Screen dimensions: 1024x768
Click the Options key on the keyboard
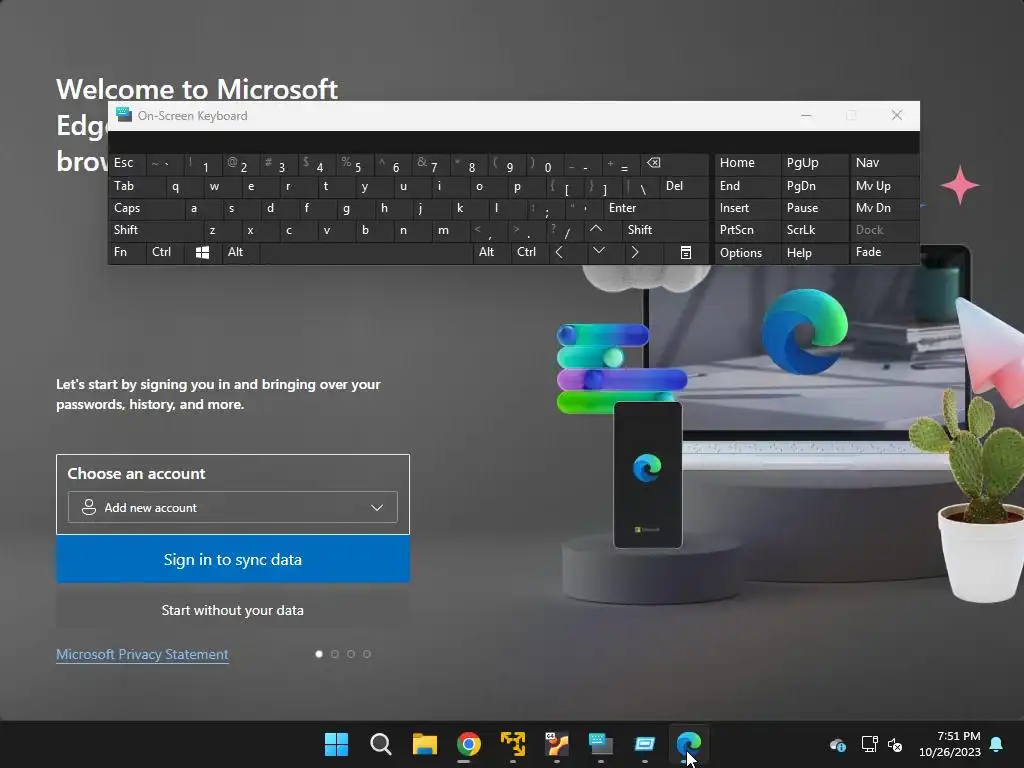click(x=747, y=253)
